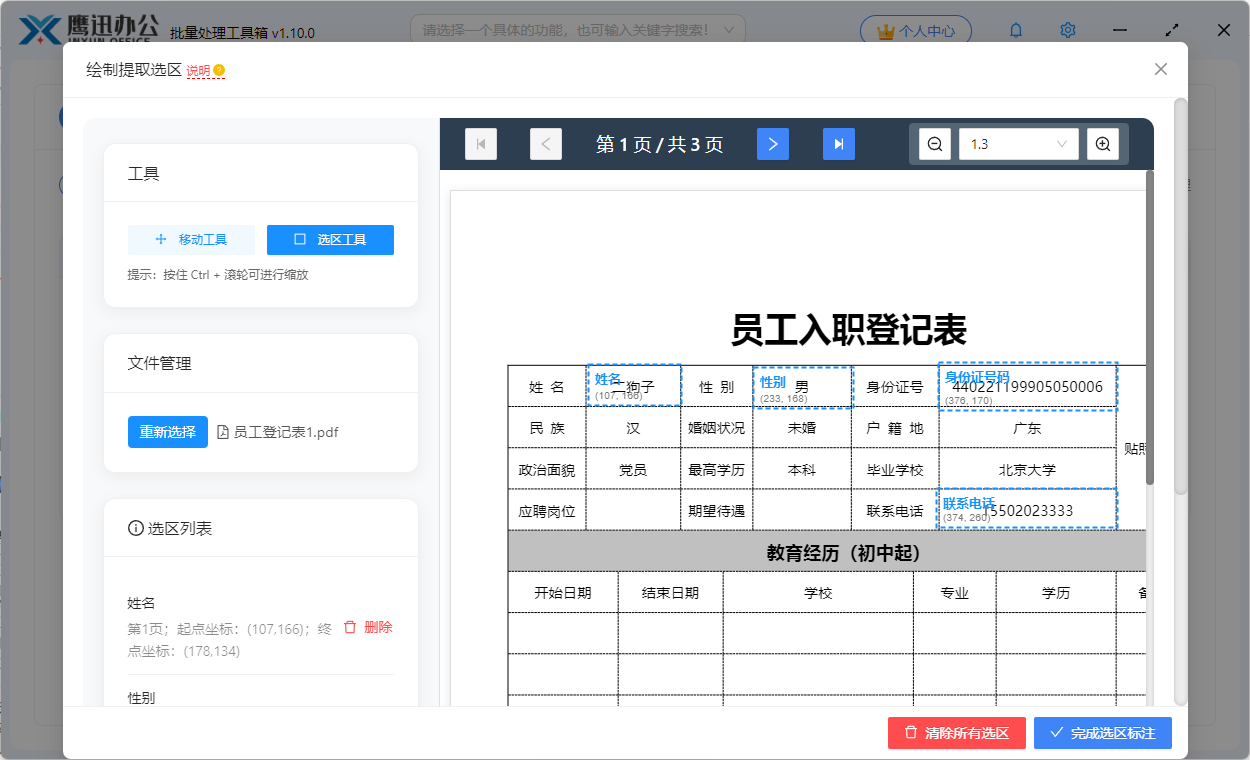This screenshot has height=760, width=1250.
Task: Open the zoom level 1.3 dropdown
Action: pyautogui.click(x=1019, y=144)
